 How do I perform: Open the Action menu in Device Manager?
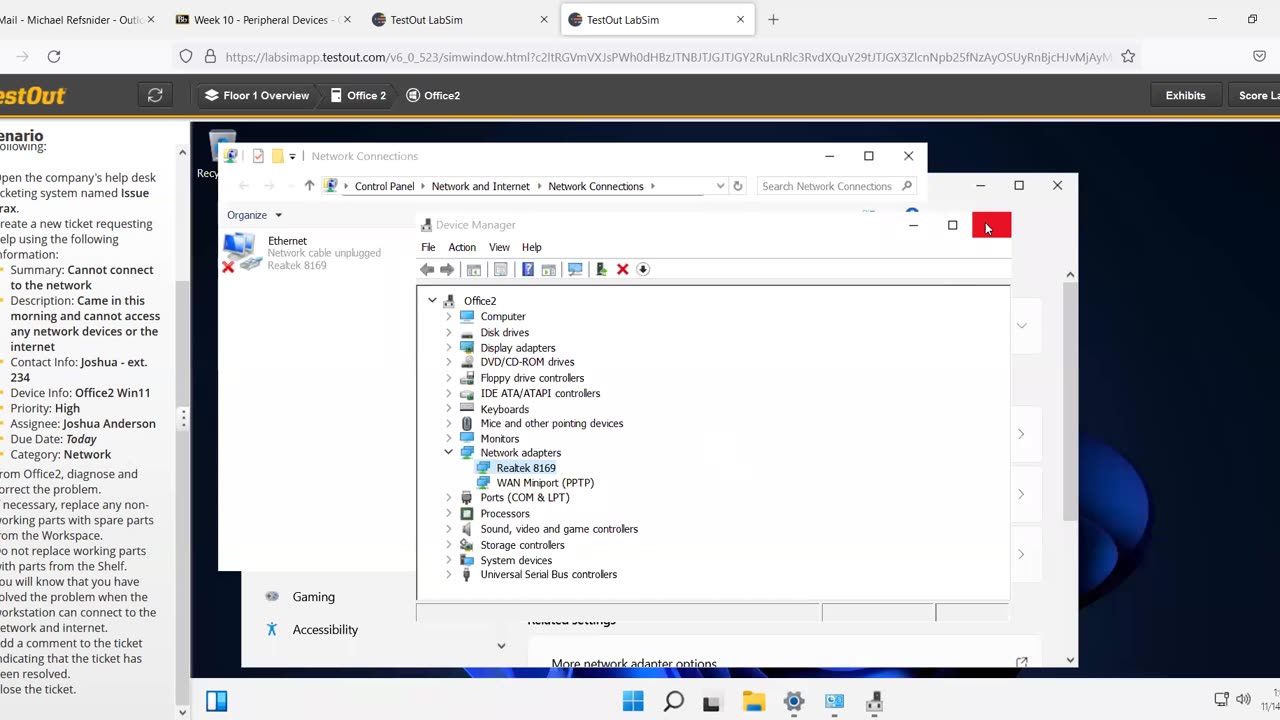462,247
